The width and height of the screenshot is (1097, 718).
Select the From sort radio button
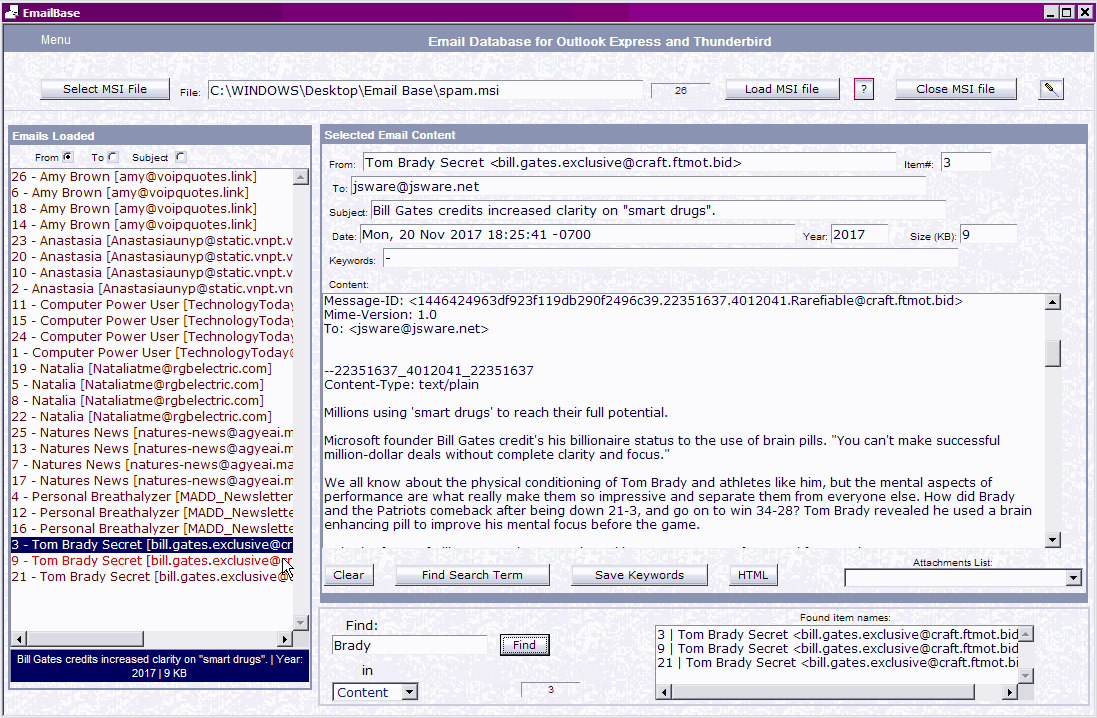coord(68,157)
